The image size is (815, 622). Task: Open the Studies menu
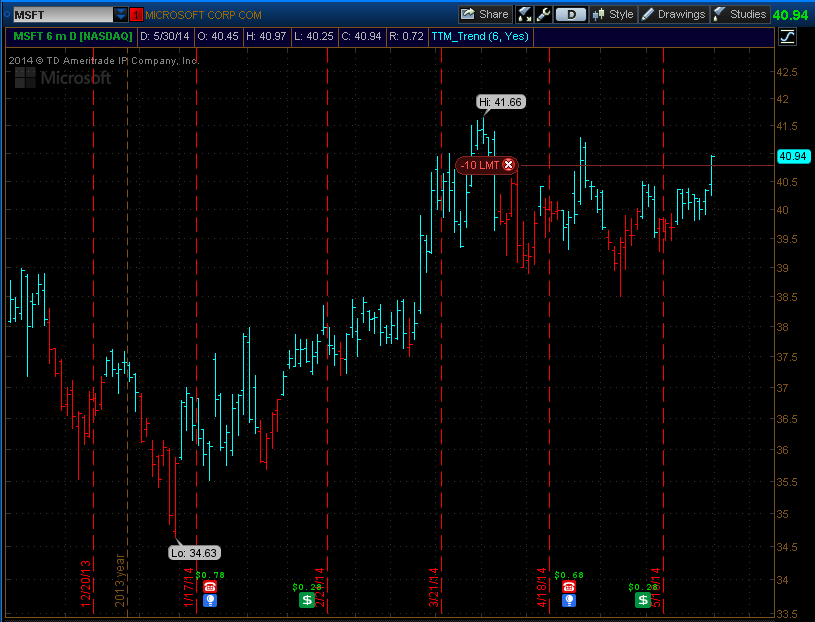[740, 15]
